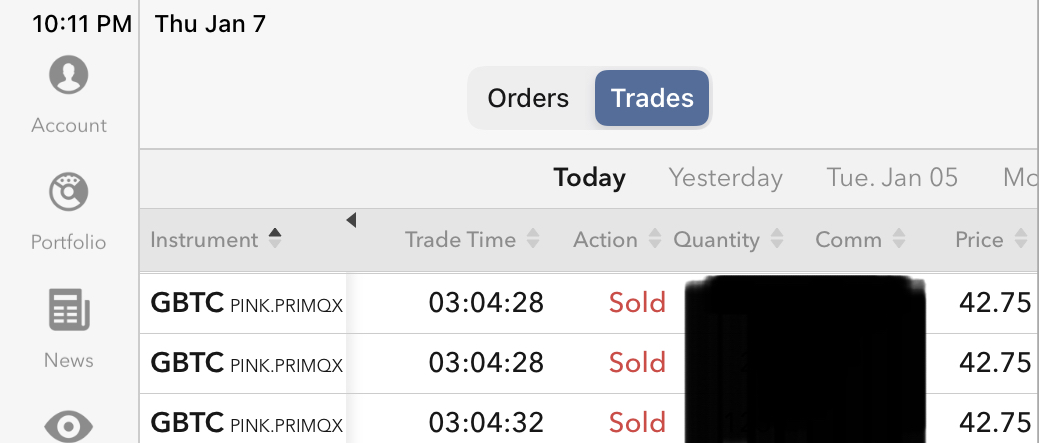Click the red Sold label in second row
Viewport: 1039px width, 443px height.
point(637,362)
